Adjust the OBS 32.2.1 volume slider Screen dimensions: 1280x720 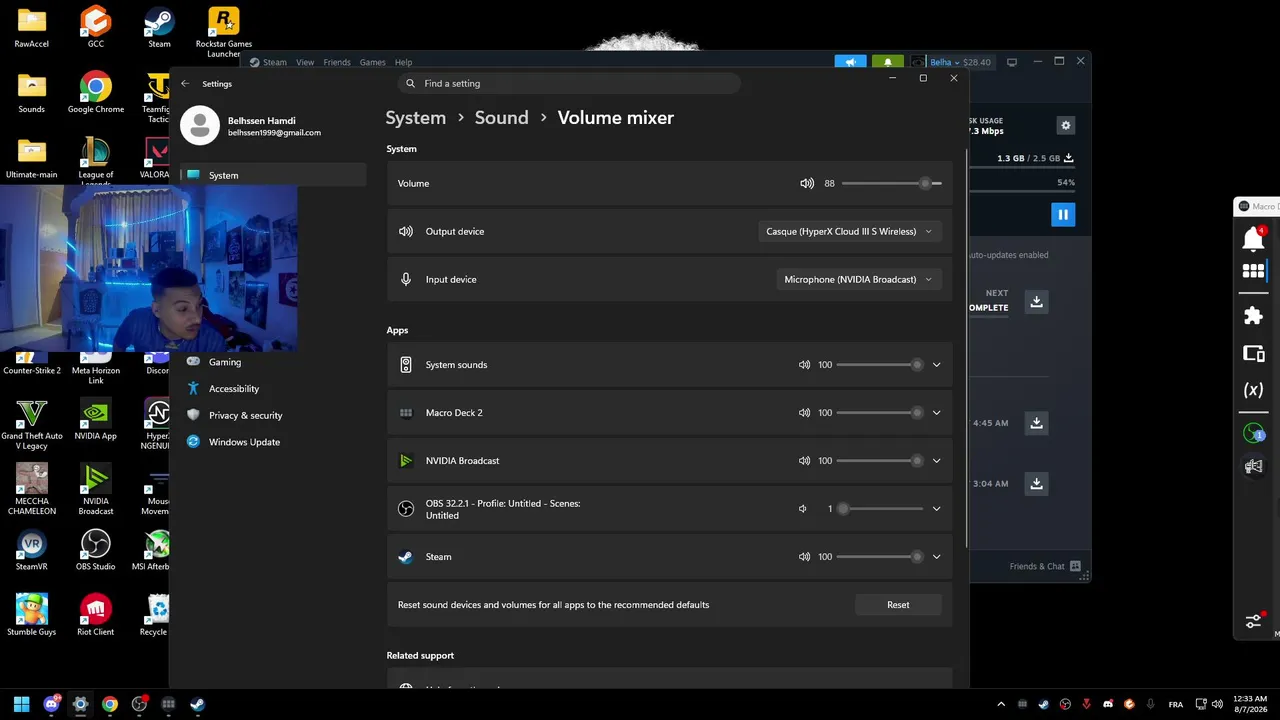[880, 509]
